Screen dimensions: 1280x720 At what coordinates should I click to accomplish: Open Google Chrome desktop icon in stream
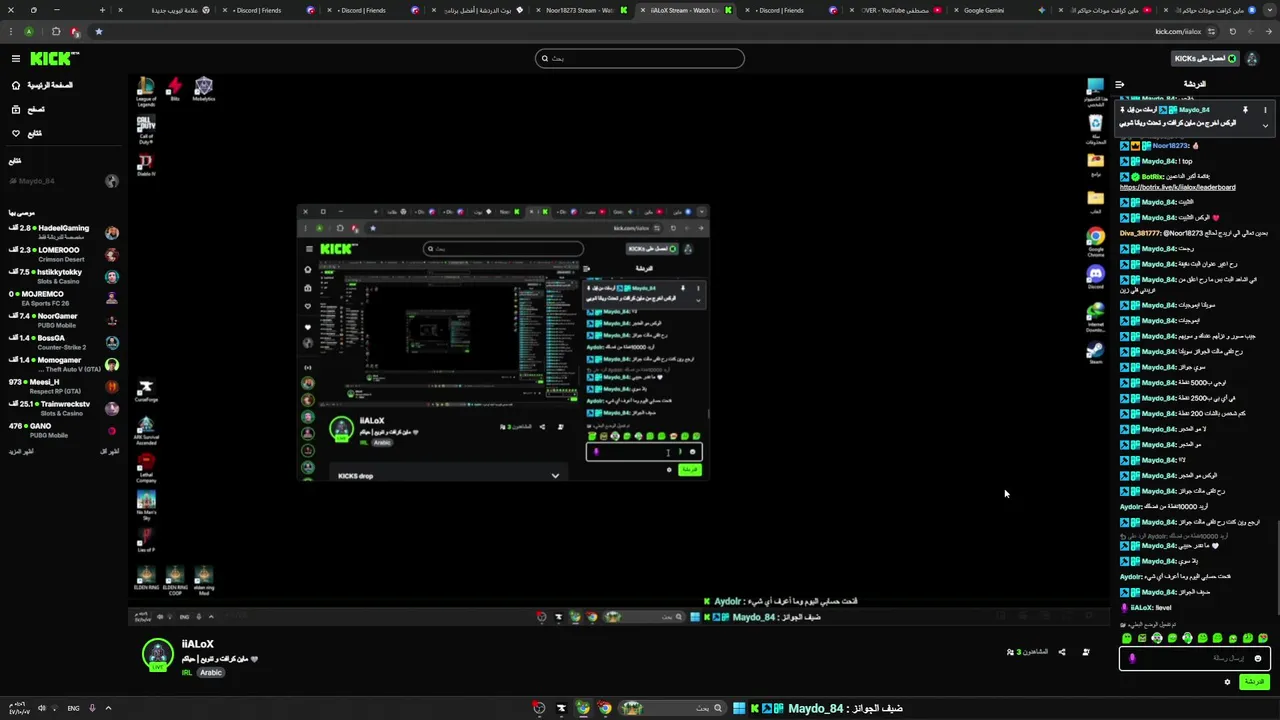(x=1096, y=242)
